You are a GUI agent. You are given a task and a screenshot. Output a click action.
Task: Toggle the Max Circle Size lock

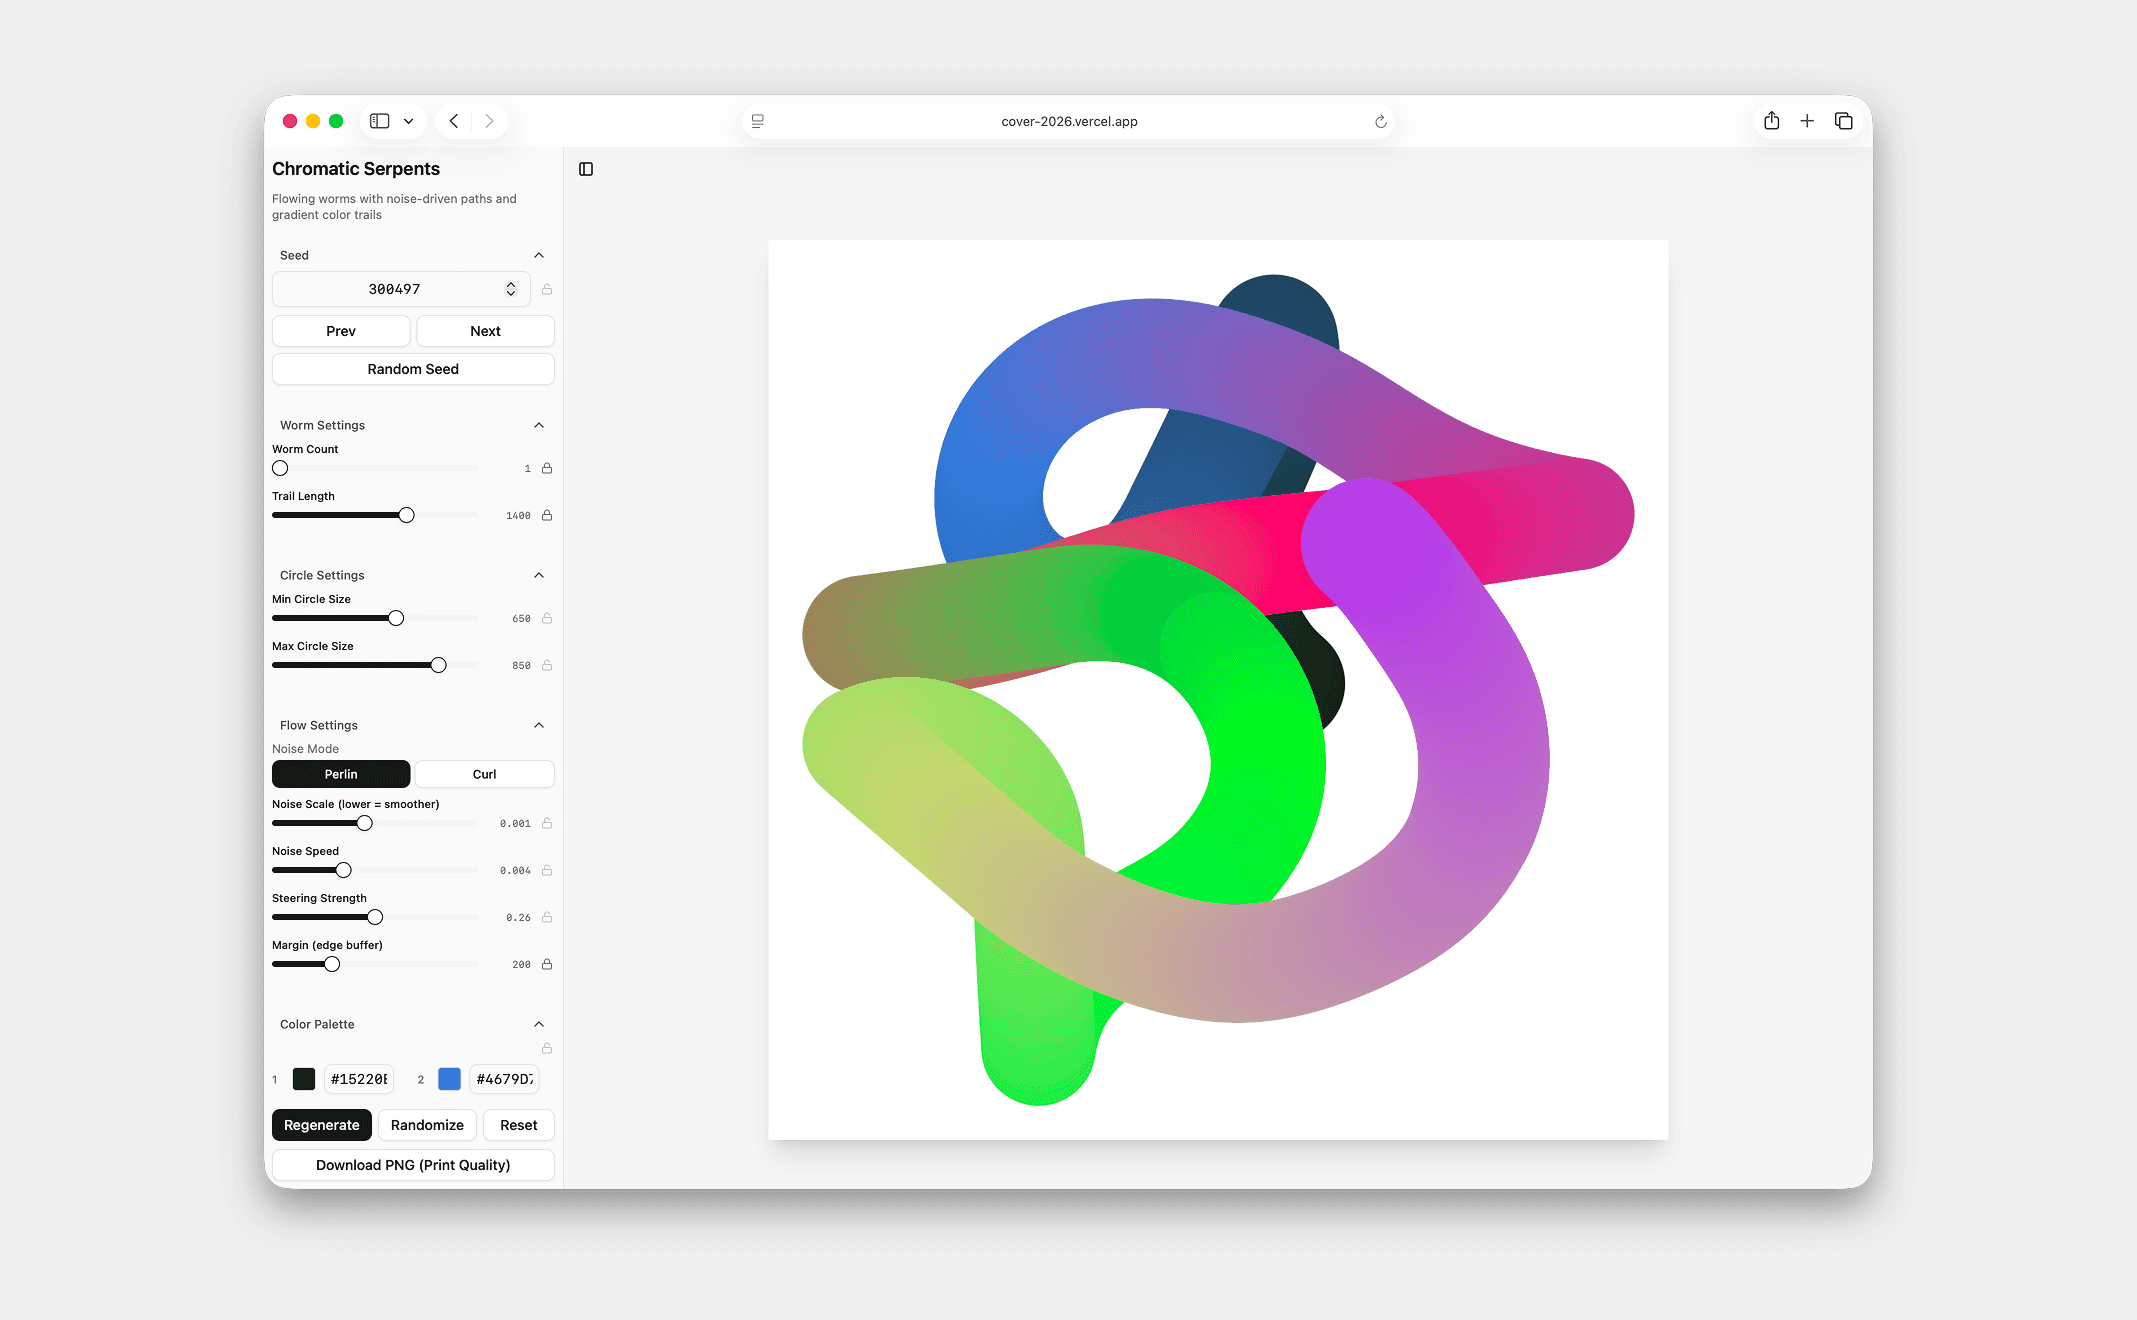point(547,665)
